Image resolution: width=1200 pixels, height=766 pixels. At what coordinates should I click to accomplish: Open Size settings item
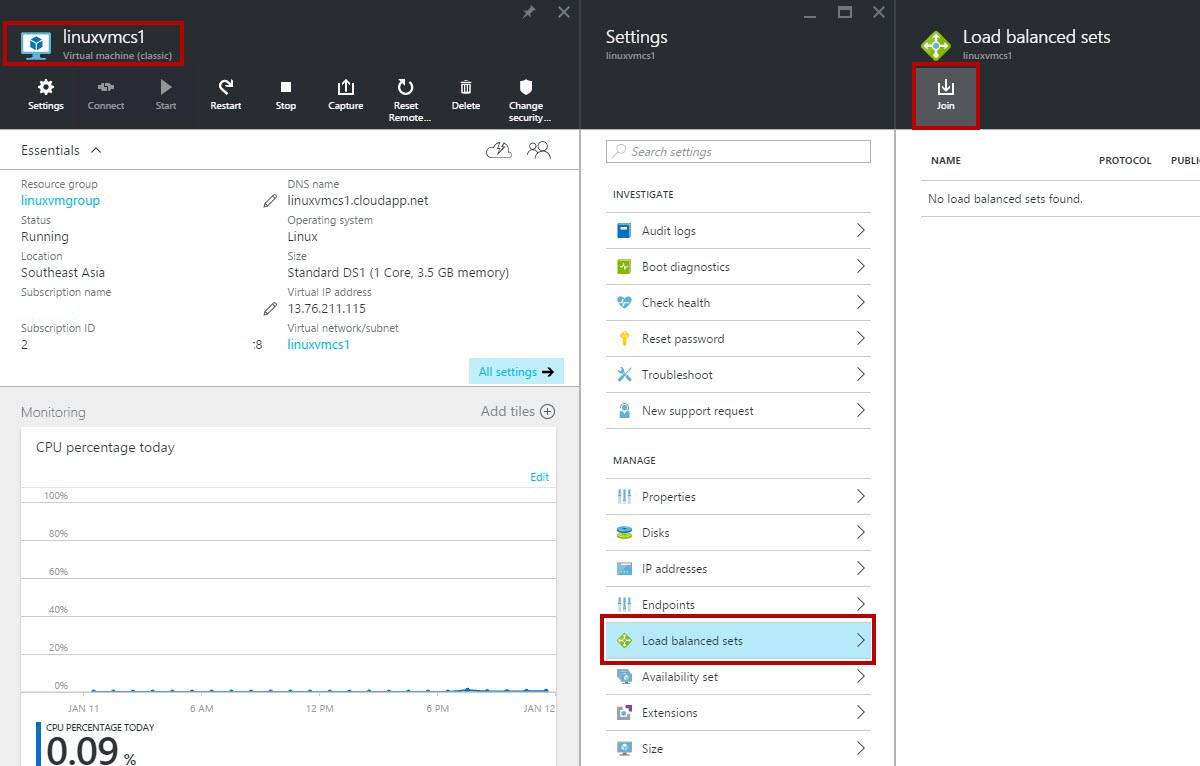pyautogui.click(x=738, y=748)
